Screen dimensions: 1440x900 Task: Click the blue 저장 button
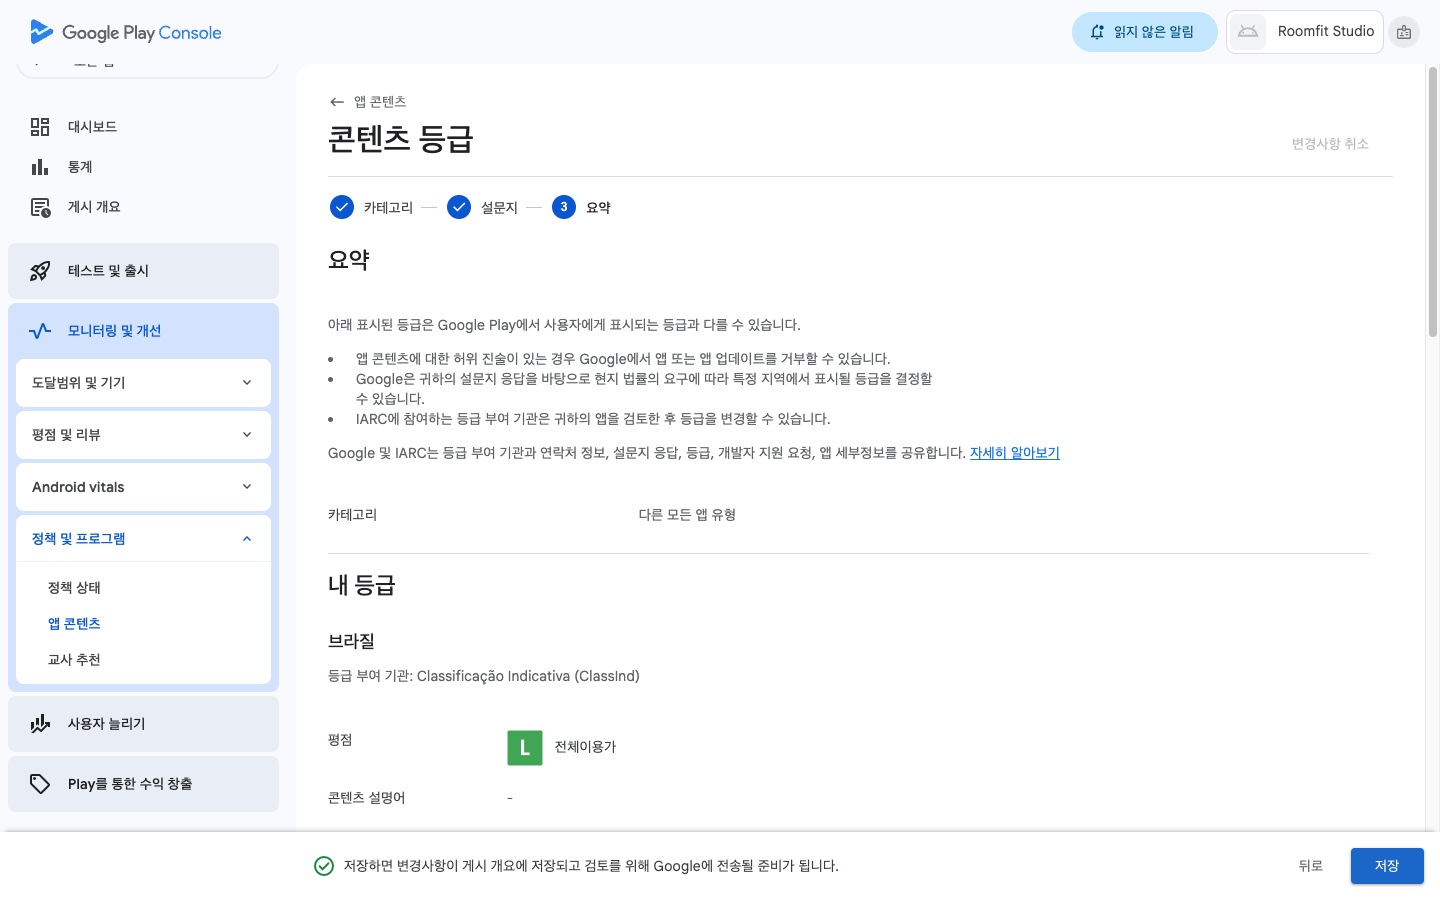(1386, 866)
